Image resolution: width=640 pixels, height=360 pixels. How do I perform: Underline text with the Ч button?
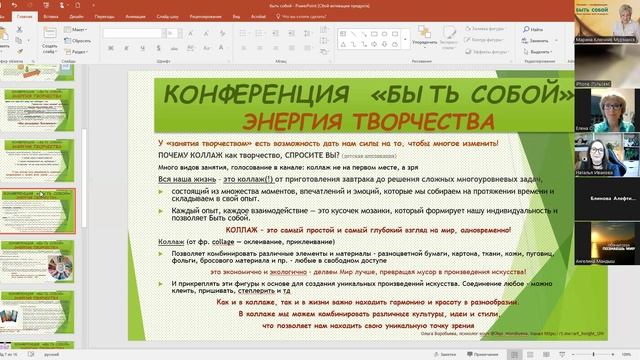point(142,48)
